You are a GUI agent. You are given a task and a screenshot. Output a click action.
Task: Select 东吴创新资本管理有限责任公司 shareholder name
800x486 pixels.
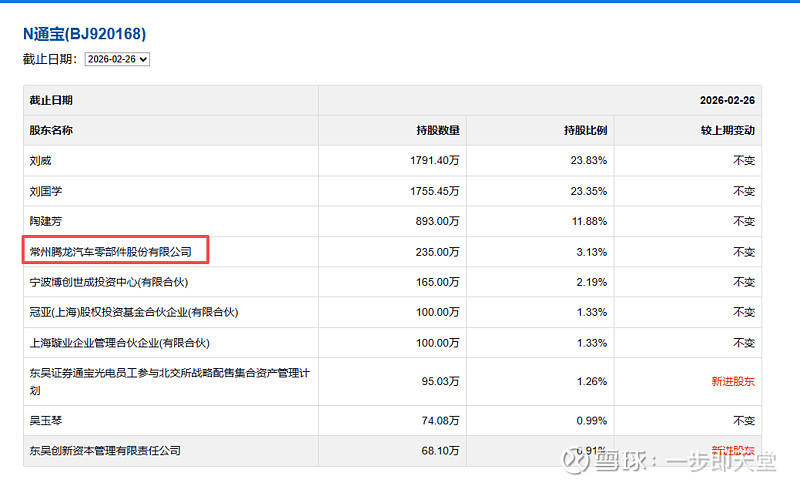[105, 451]
